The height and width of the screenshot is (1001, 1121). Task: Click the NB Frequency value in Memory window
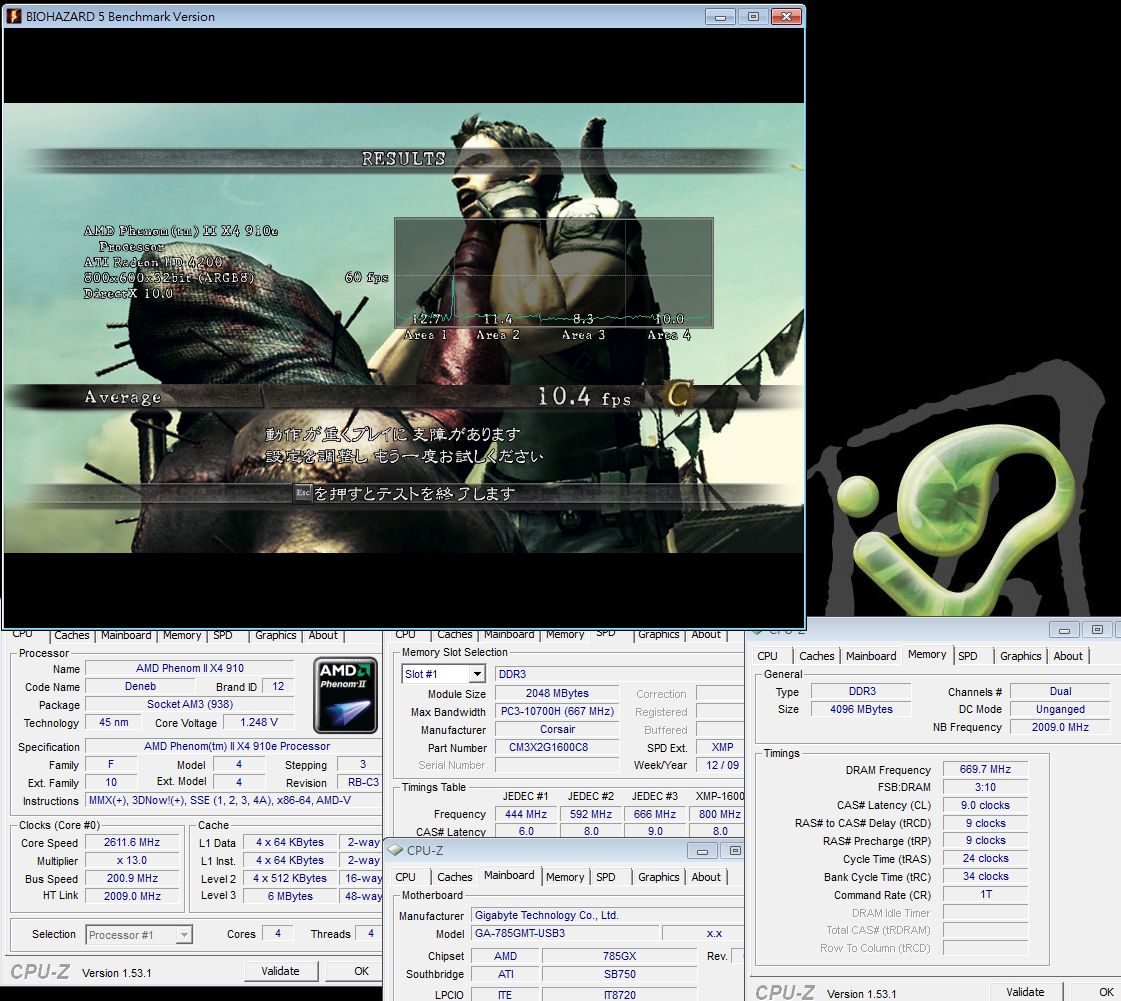1060,727
